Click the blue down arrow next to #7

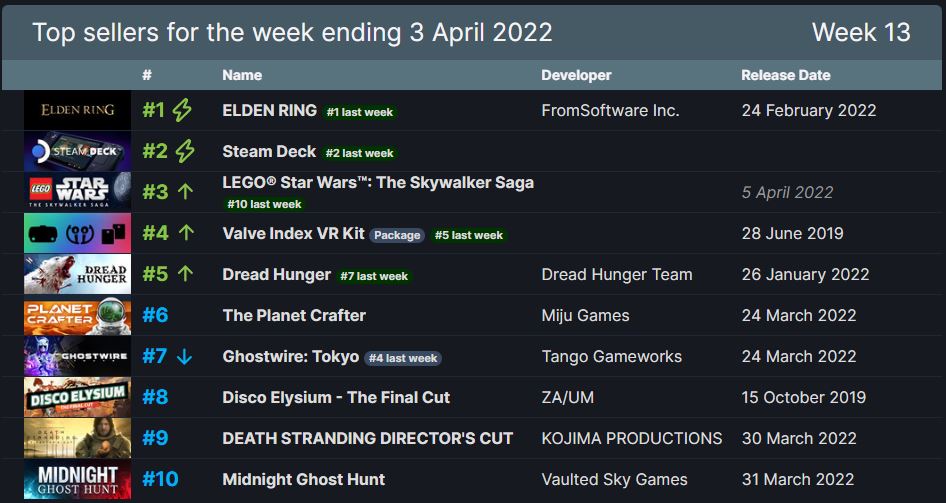coord(184,356)
